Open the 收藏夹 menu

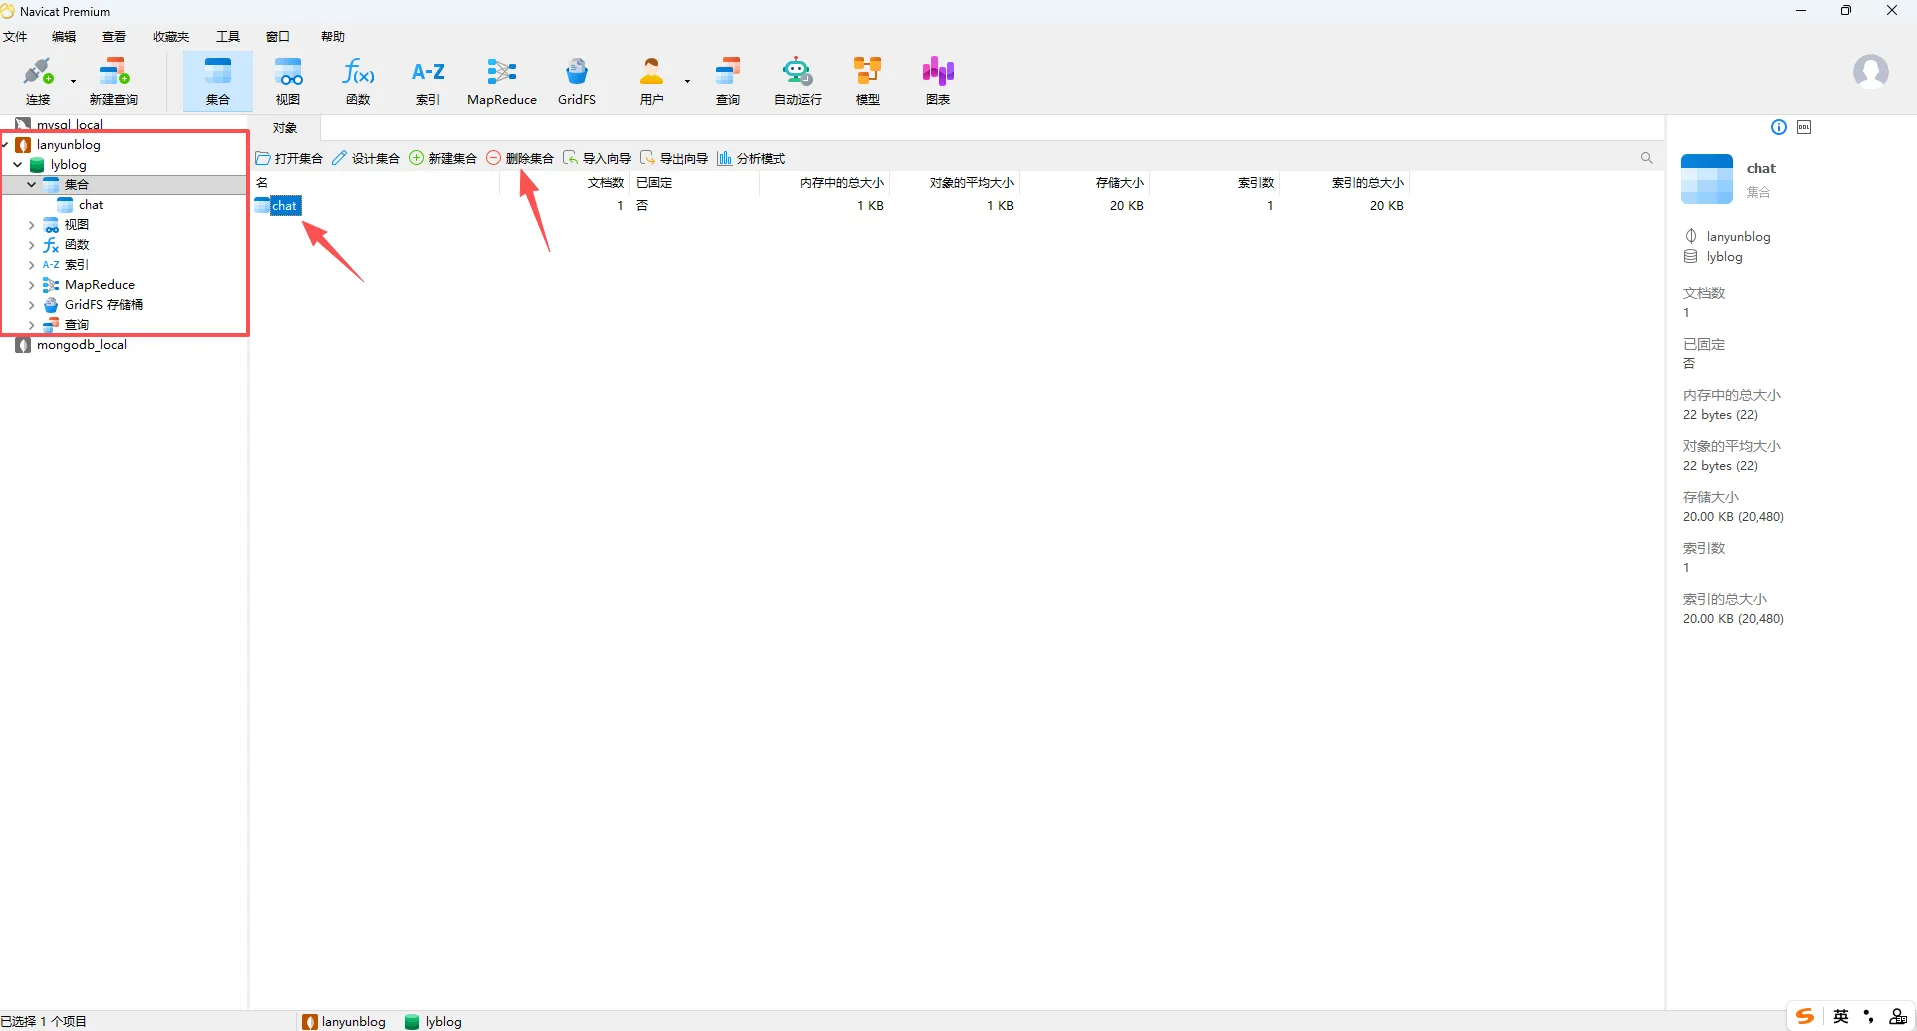pyautogui.click(x=171, y=37)
